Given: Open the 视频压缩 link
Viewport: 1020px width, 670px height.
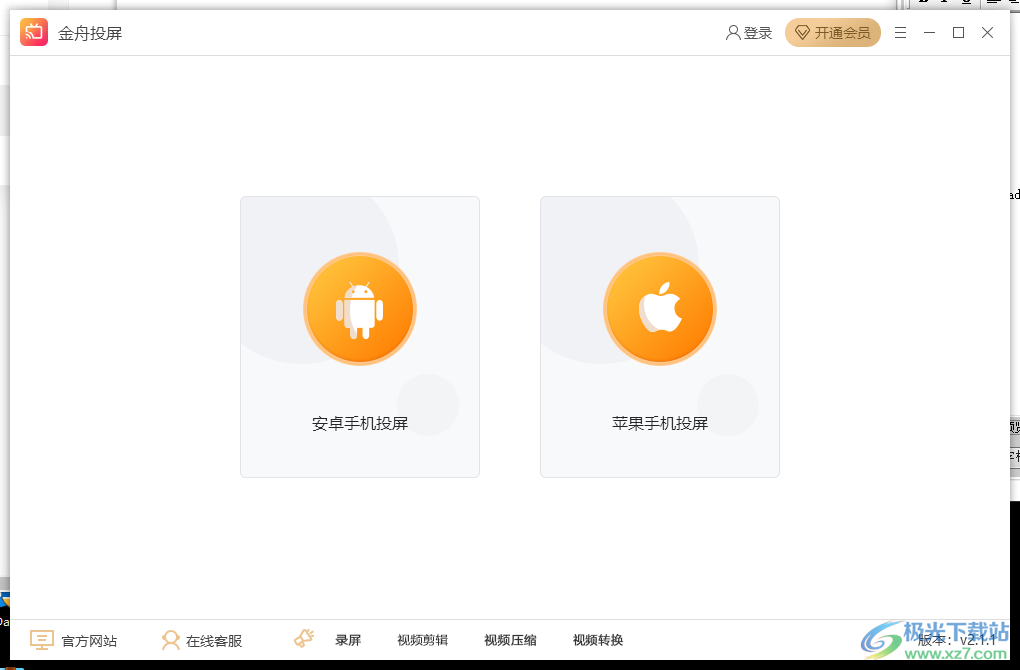Looking at the screenshot, I should 511,640.
